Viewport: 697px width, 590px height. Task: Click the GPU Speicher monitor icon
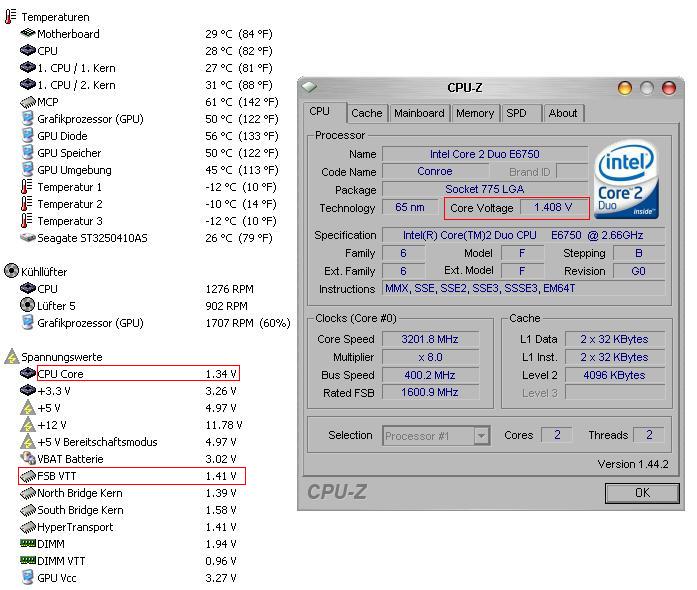[28, 152]
